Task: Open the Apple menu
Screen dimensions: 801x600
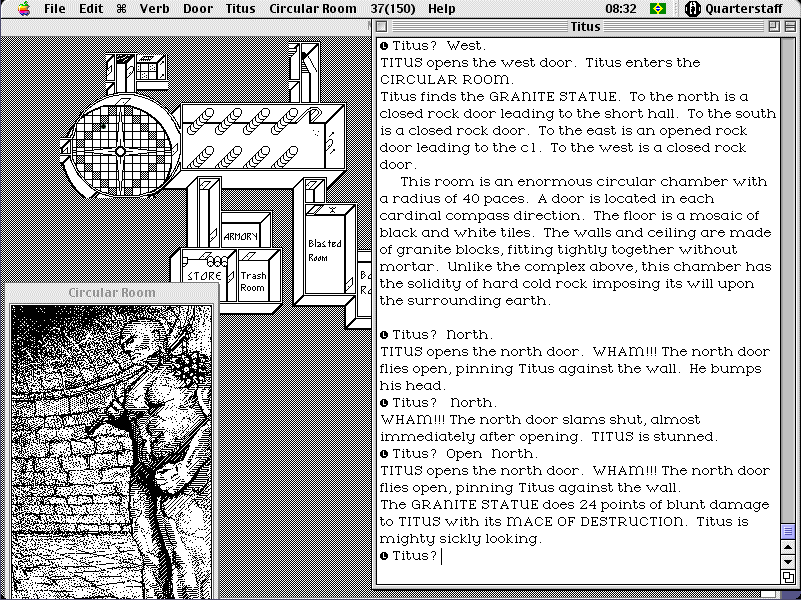Action: tap(23, 9)
